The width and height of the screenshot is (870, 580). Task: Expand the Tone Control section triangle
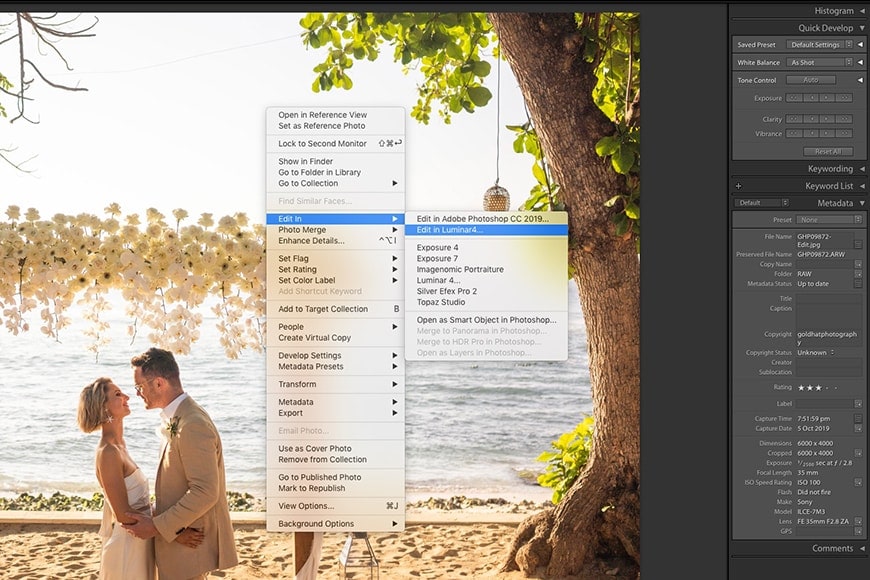[861, 80]
